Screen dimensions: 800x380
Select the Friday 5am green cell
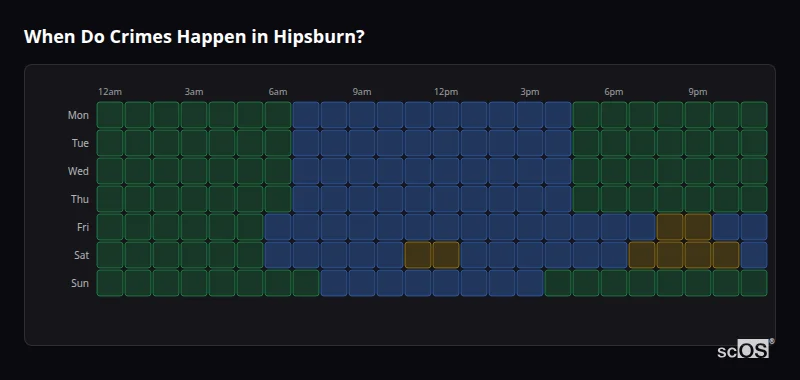click(250, 227)
